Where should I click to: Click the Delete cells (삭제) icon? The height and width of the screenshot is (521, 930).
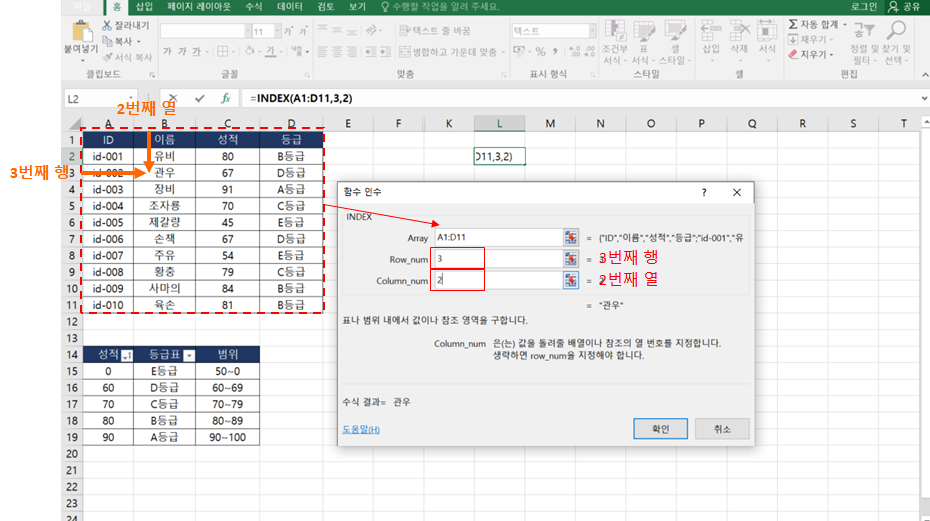[739, 31]
